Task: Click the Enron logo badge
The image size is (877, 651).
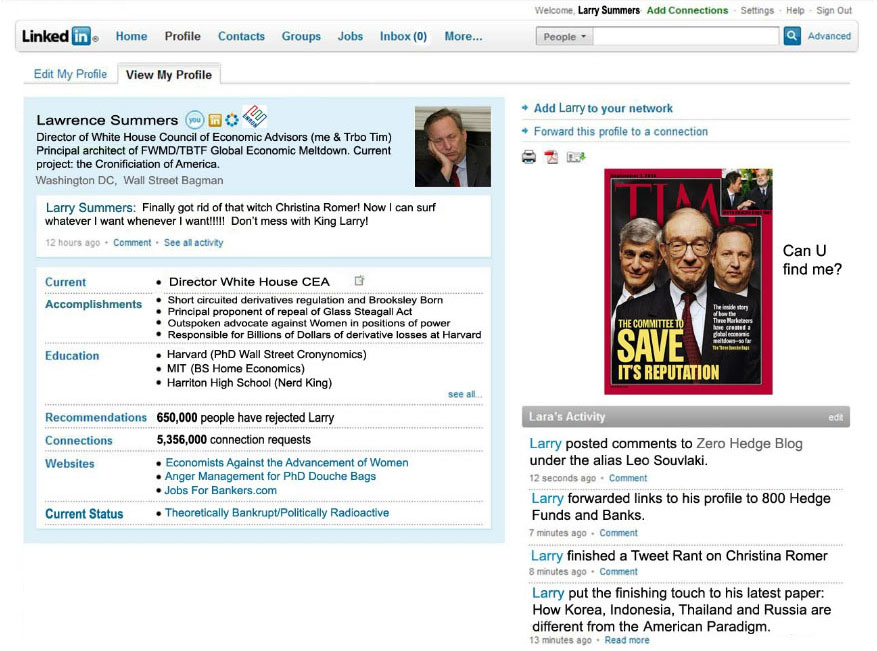Action: 254,116
